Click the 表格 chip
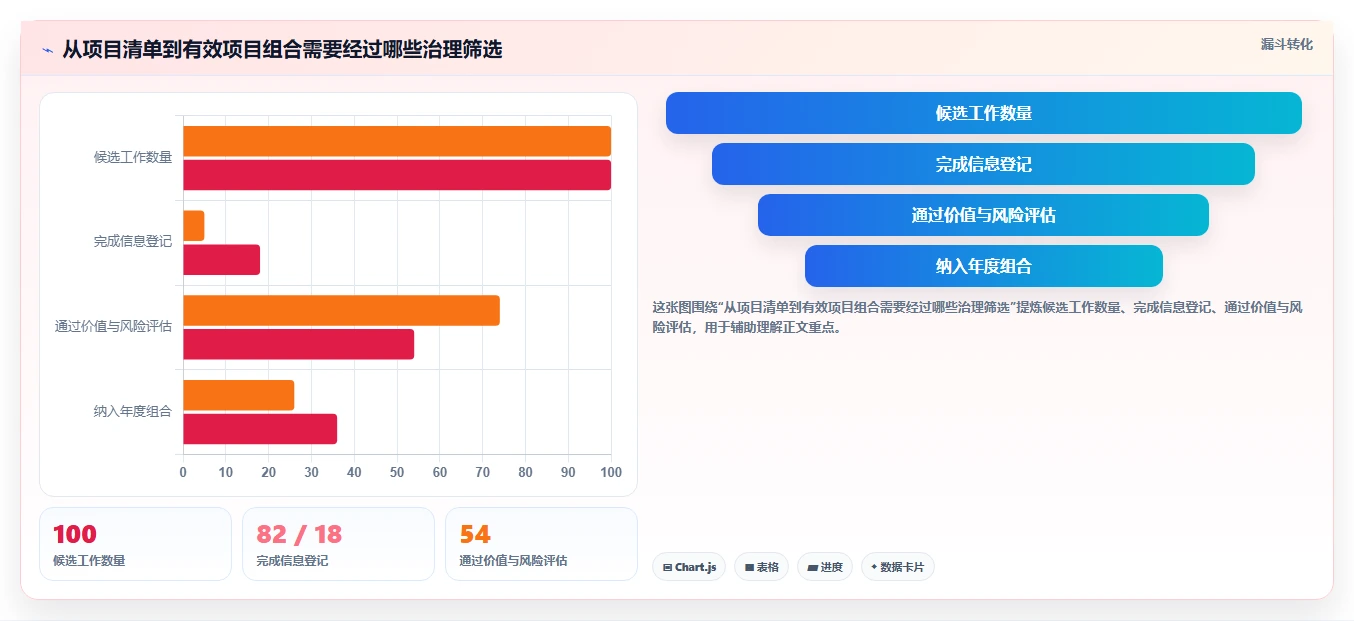The image size is (1354, 621). pos(761,567)
